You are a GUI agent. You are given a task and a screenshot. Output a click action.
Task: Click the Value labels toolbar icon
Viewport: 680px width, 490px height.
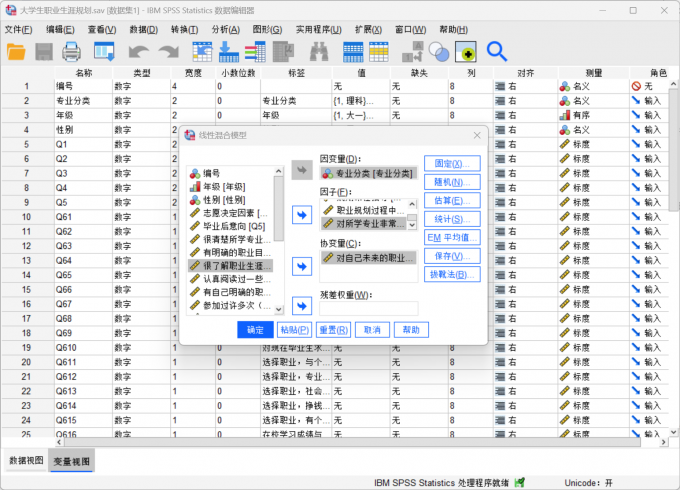(466, 52)
